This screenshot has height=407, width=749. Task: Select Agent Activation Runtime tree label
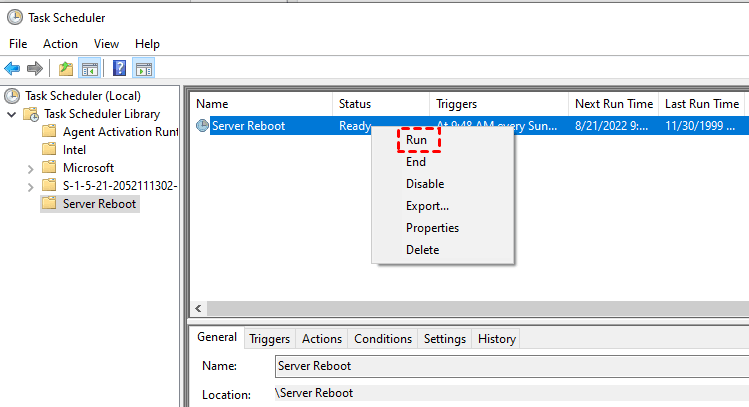click(120, 132)
